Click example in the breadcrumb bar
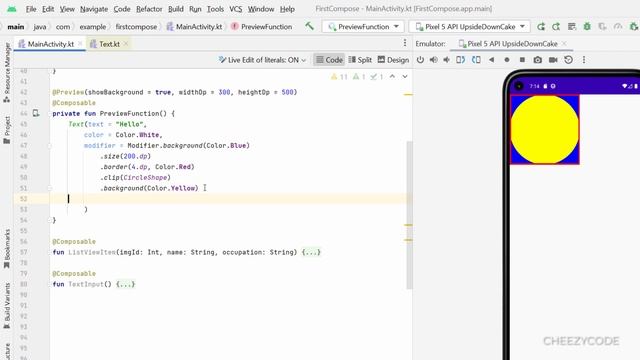This screenshot has height=360, width=640. pyautogui.click(x=93, y=27)
